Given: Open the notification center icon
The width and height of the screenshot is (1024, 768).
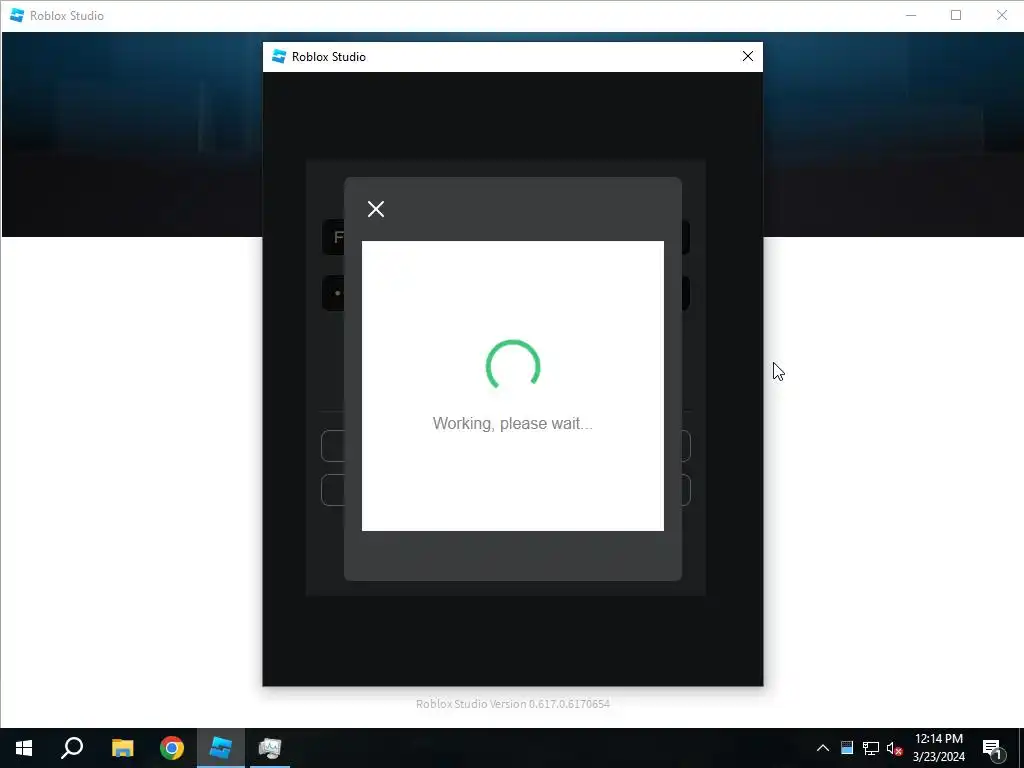Looking at the screenshot, I should [992, 748].
